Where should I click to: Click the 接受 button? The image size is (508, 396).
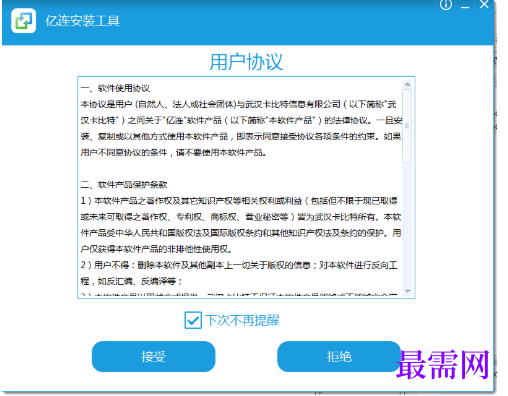click(154, 356)
